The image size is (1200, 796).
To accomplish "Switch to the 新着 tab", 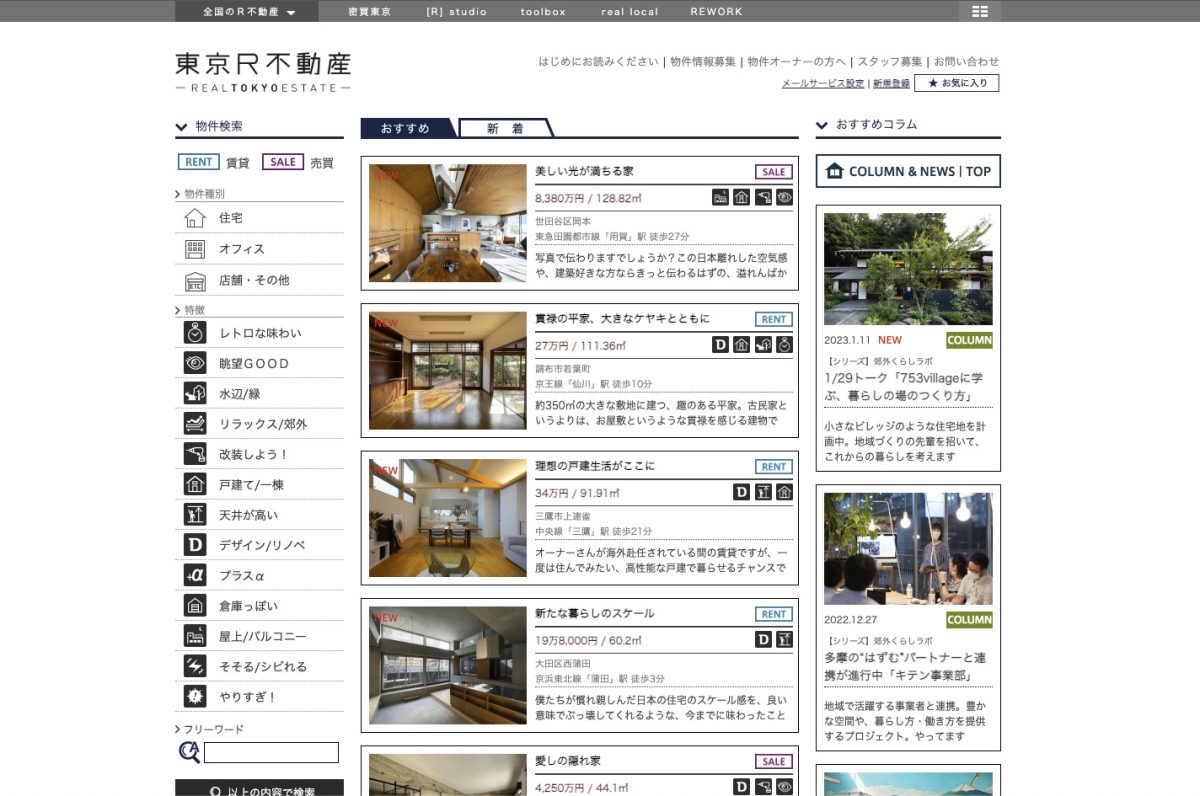I will (x=503, y=128).
